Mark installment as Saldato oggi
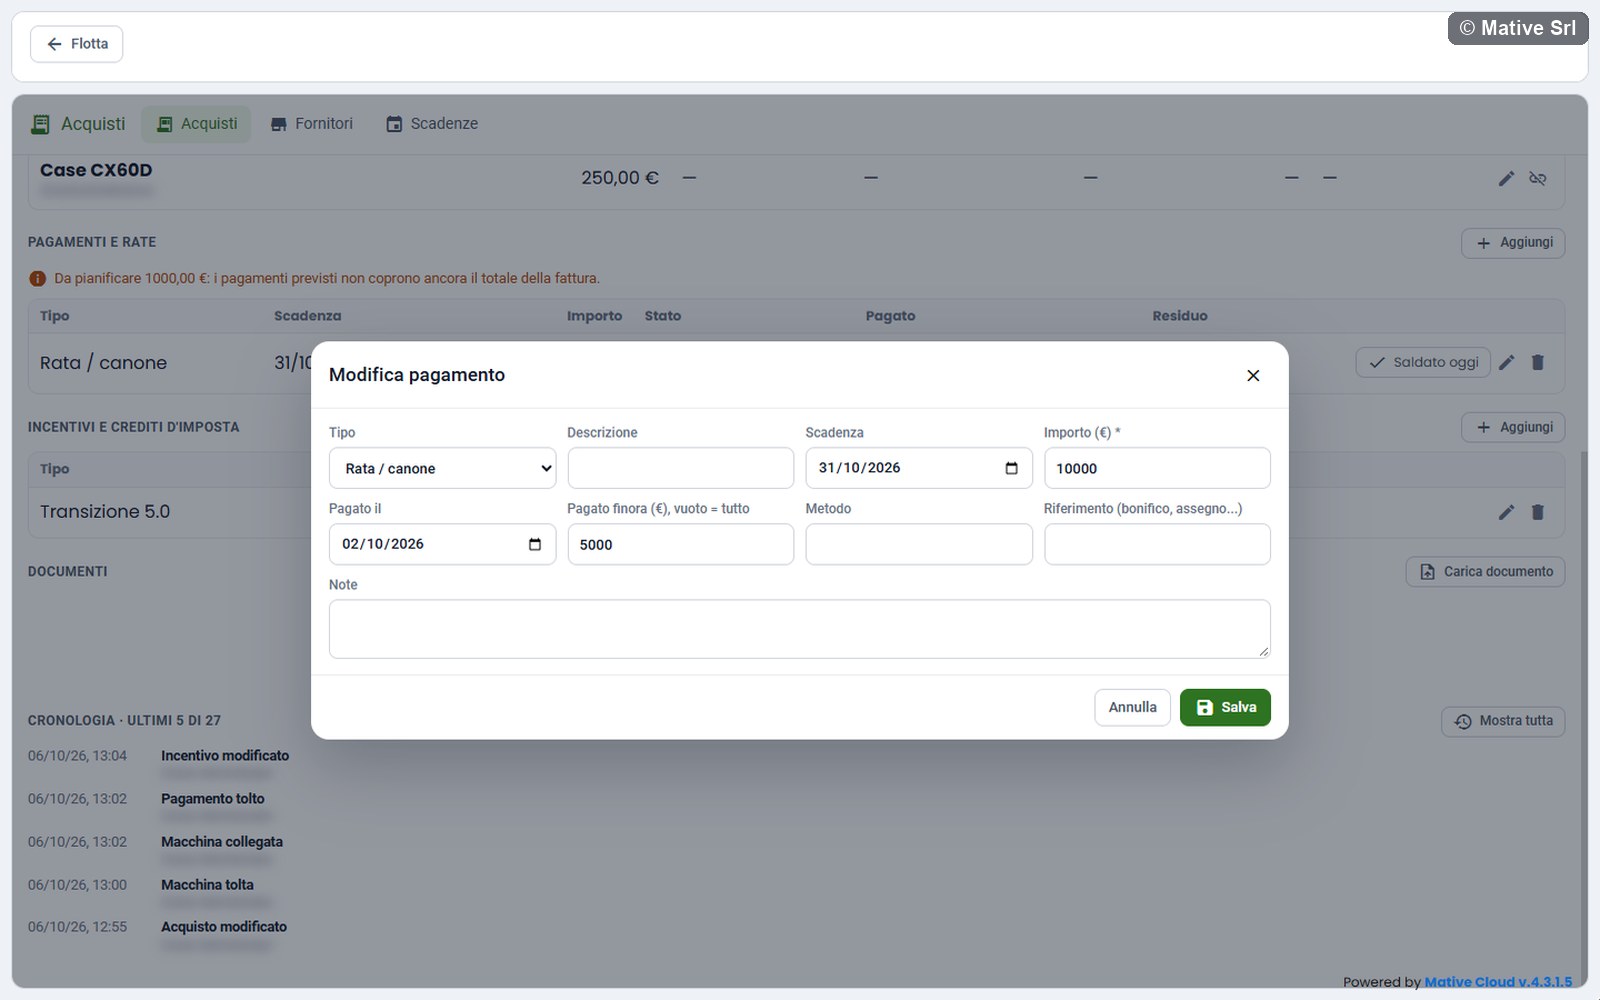1600x1000 pixels. point(1423,362)
